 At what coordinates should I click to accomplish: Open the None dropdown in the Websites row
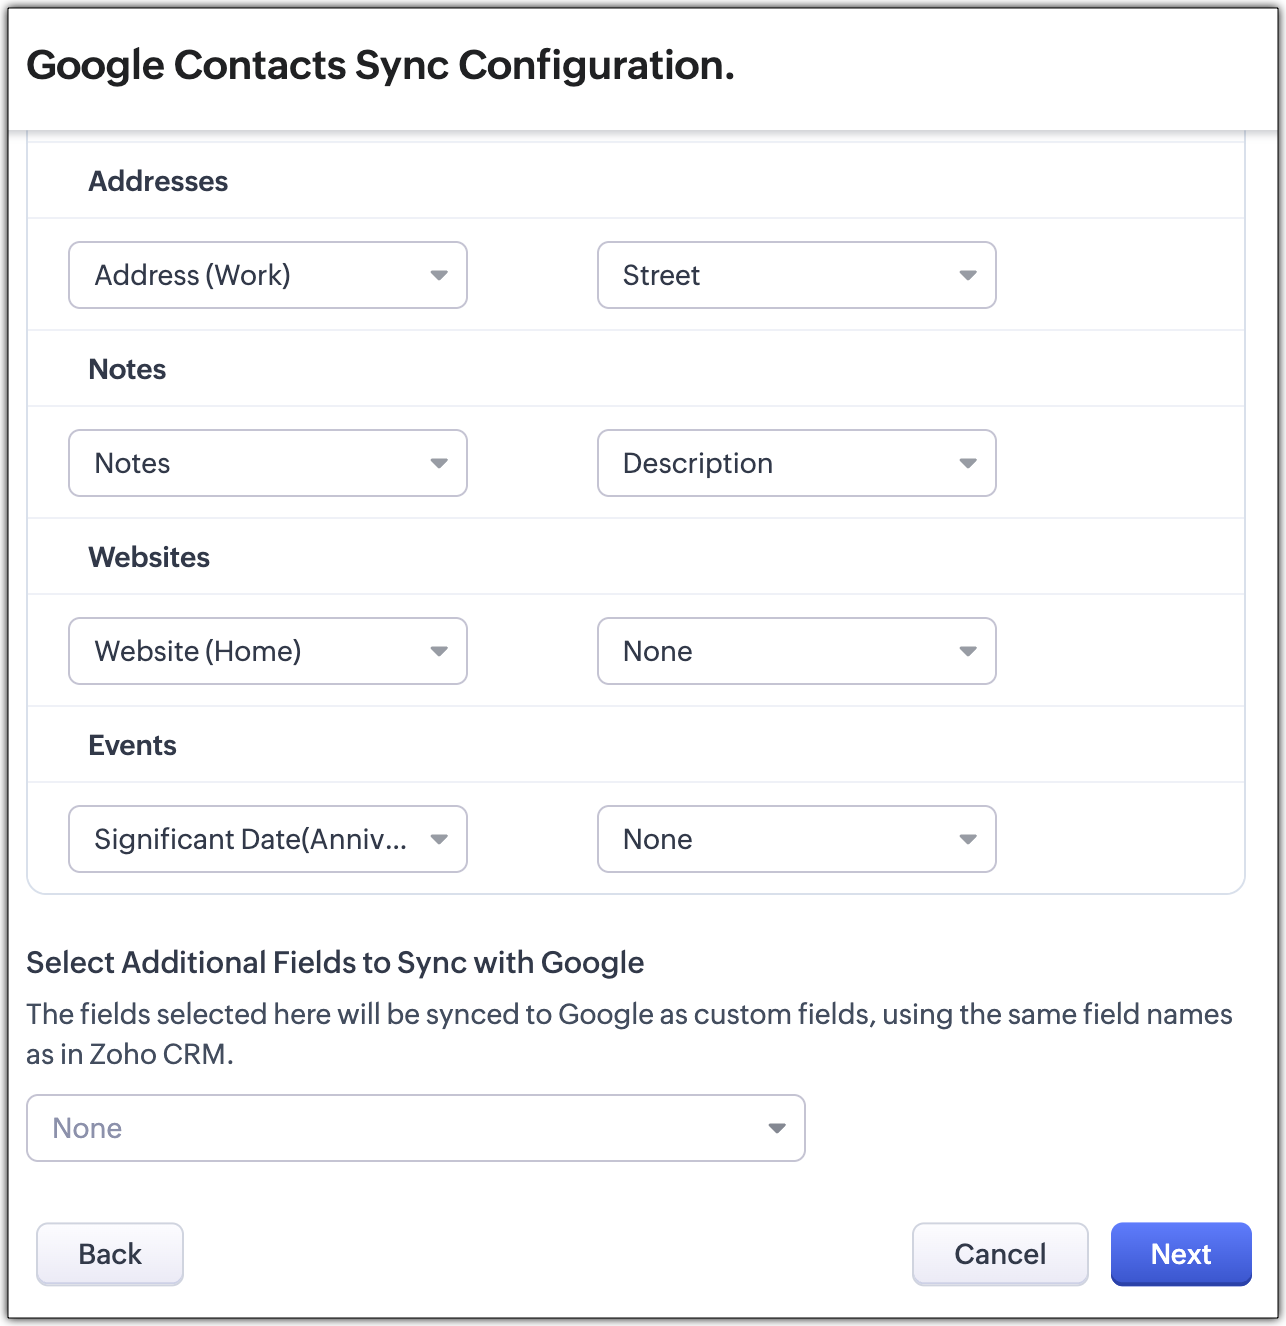[796, 651]
